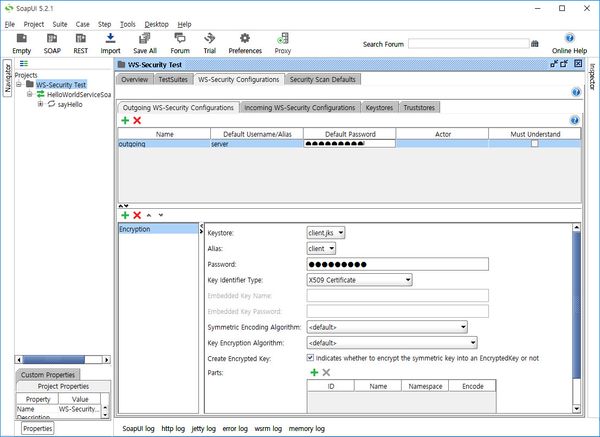The height and width of the screenshot is (437, 600).
Task: Add a new outgoing WS-Security configuration
Action: coord(124,120)
